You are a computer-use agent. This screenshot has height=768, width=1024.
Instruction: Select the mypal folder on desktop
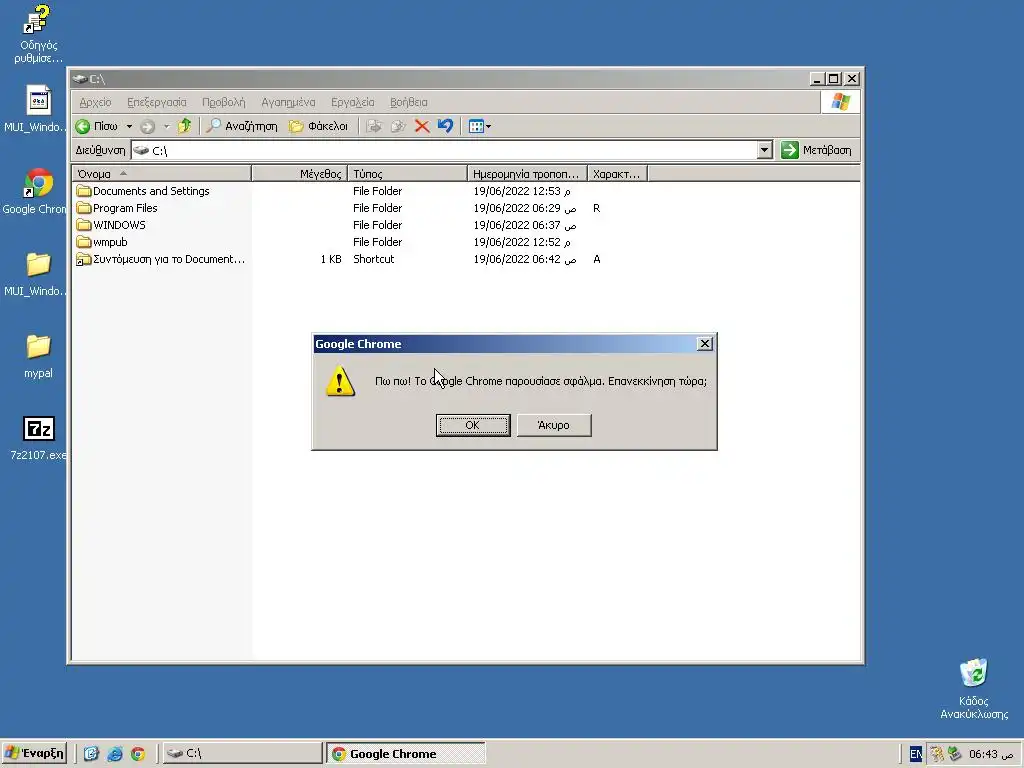pos(38,356)
